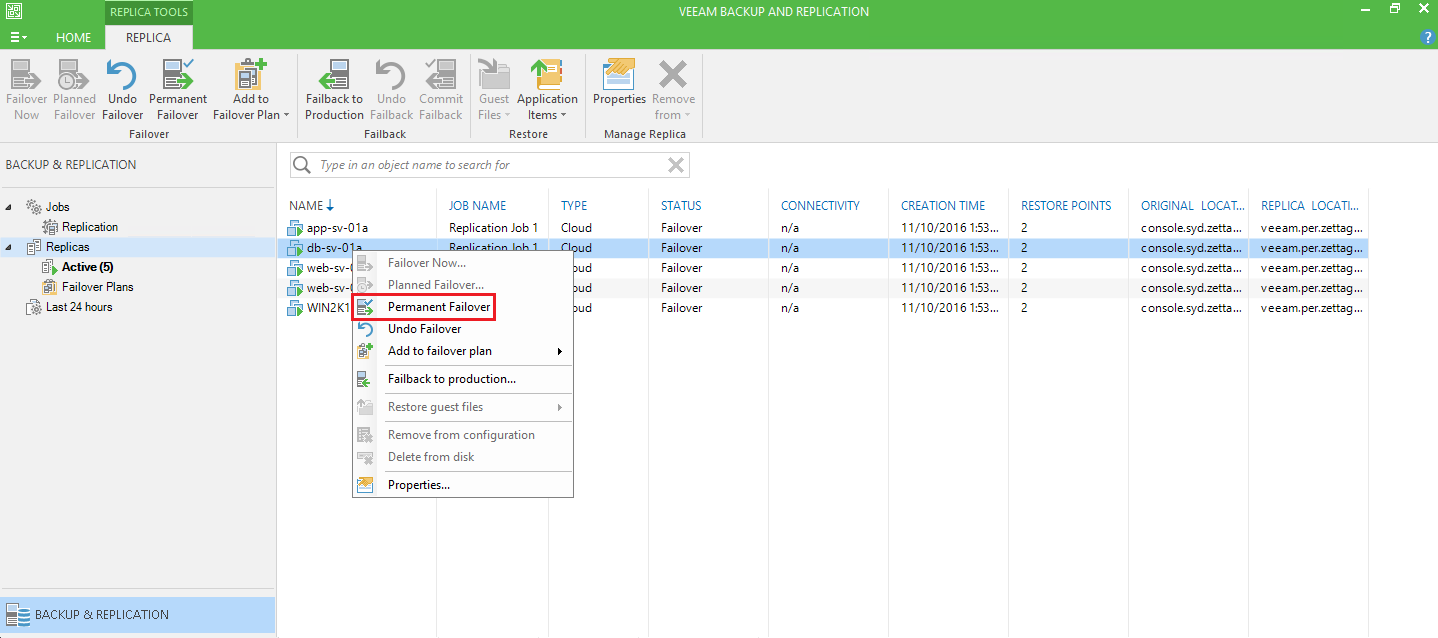Click the replica location cell for WIN2K1
This screenshot has width=1438, height=638.
(1311, 308)
